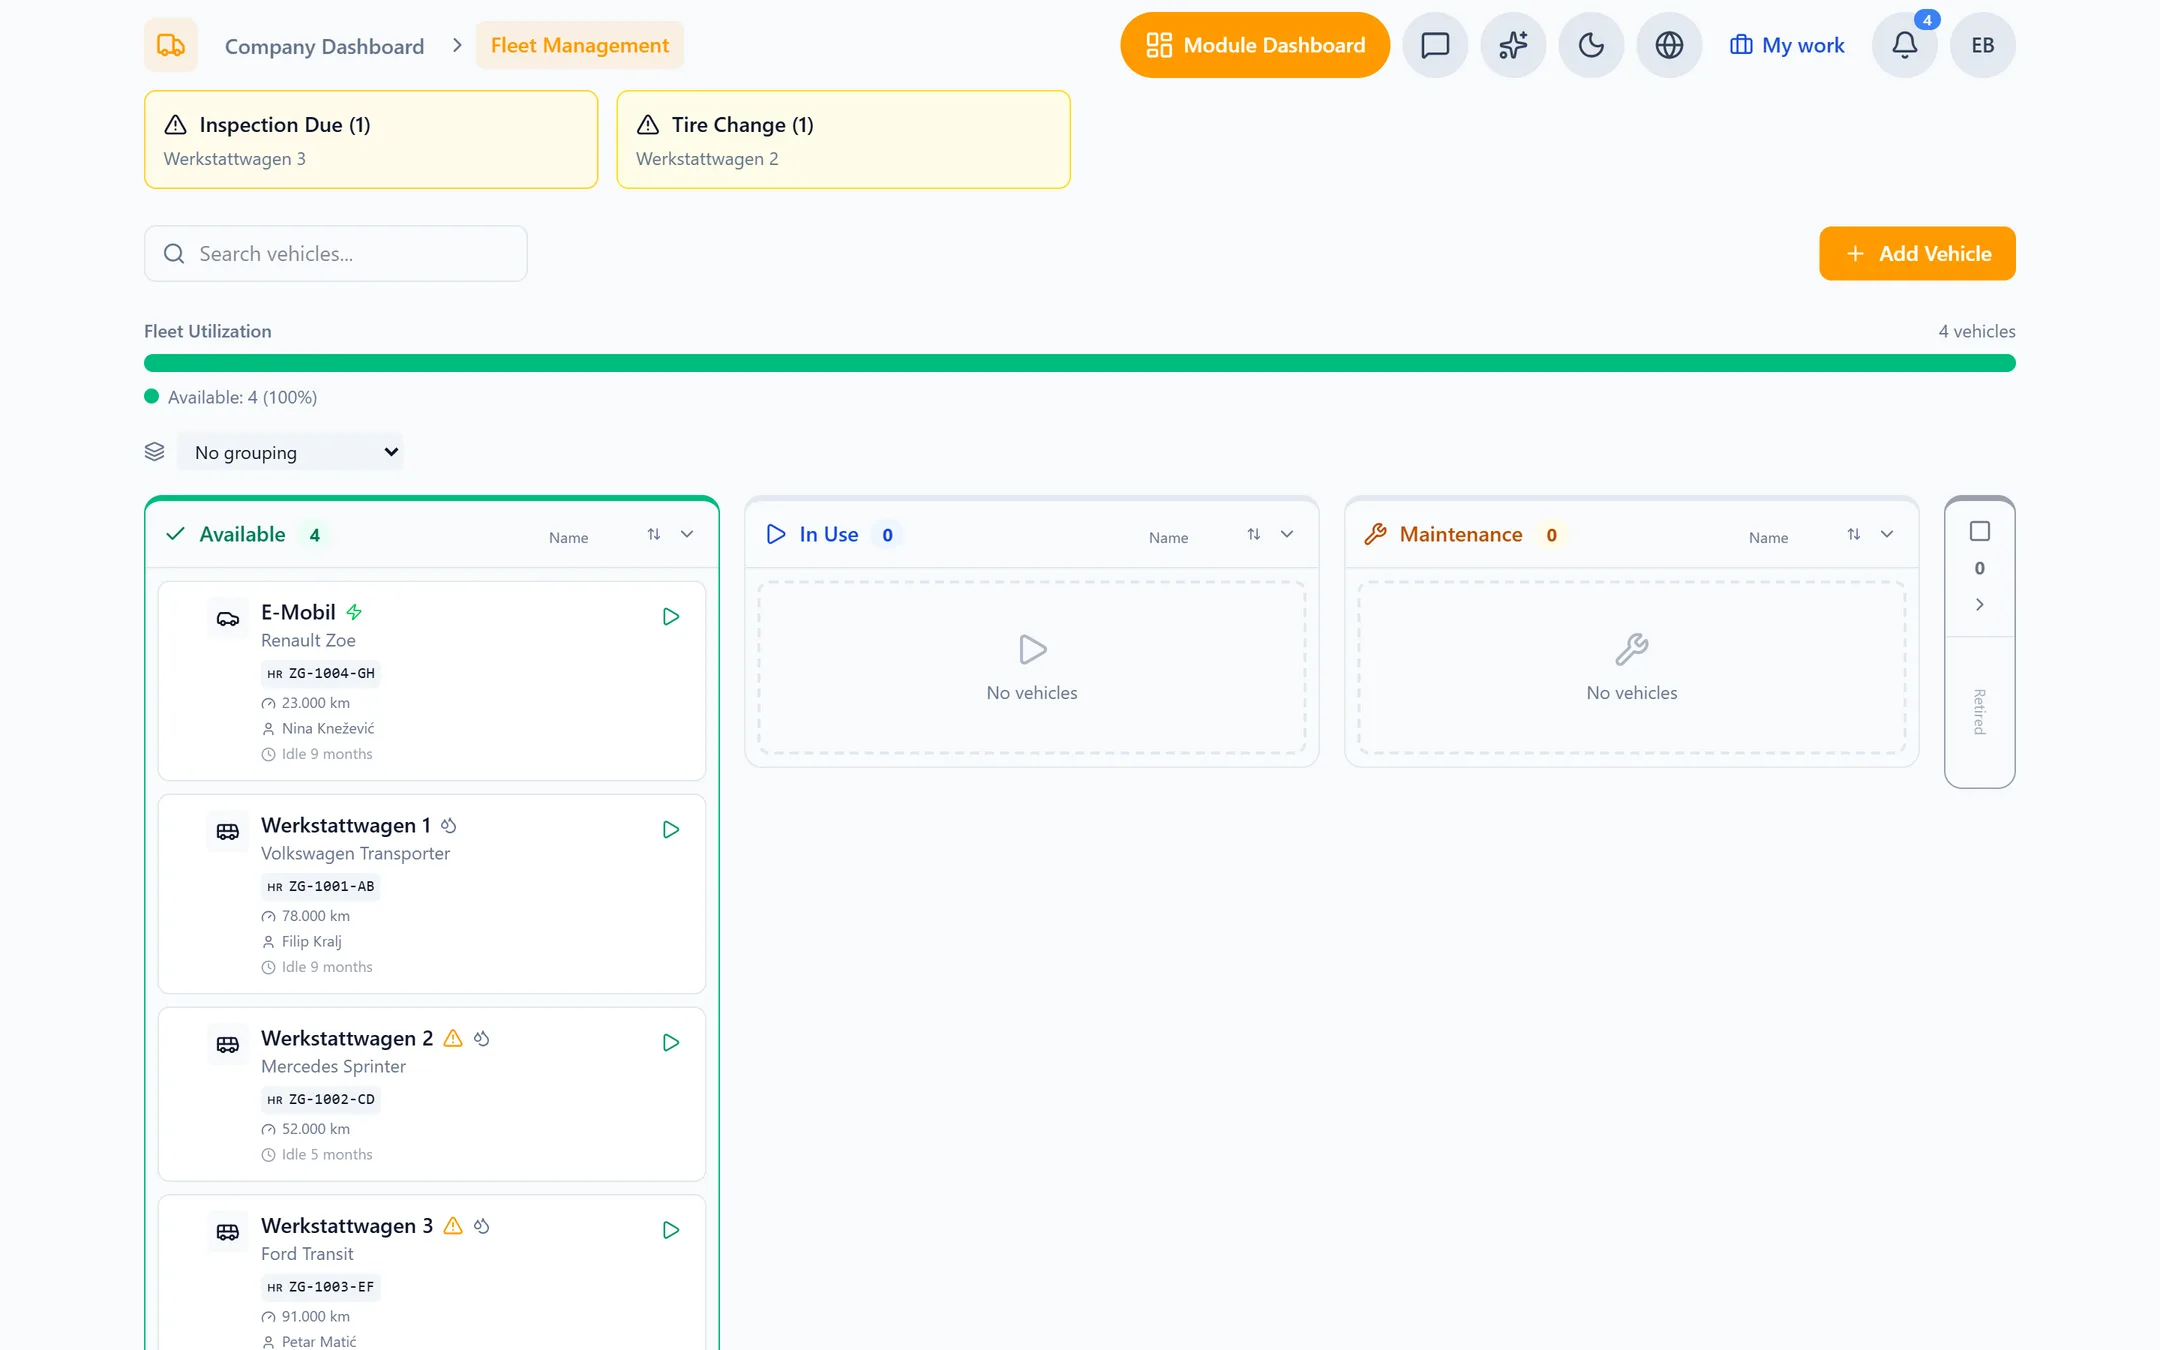Viewport: 2160px width, 1350px height.
Task: Start using Werkstattwagen 1 play icon
Action: 671,830
